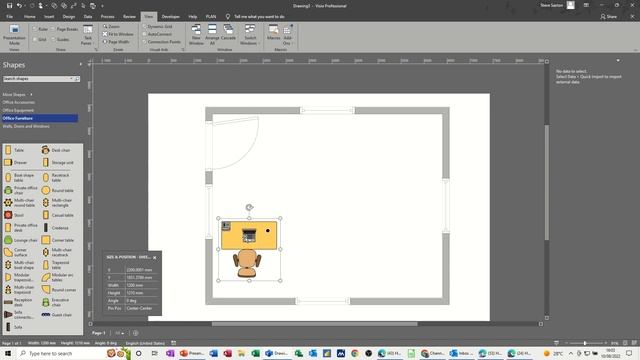The width and height of the screenshot is (640, 360).
Task: Open the File menu tab
Action: (x=9, y=17)
